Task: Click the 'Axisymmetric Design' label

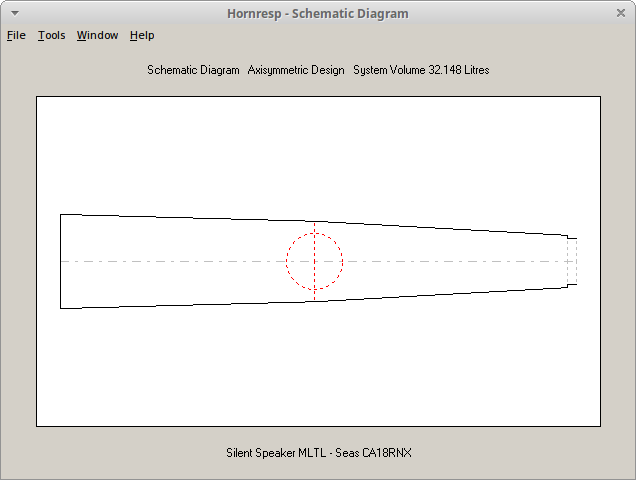Action: coord(296,70)
